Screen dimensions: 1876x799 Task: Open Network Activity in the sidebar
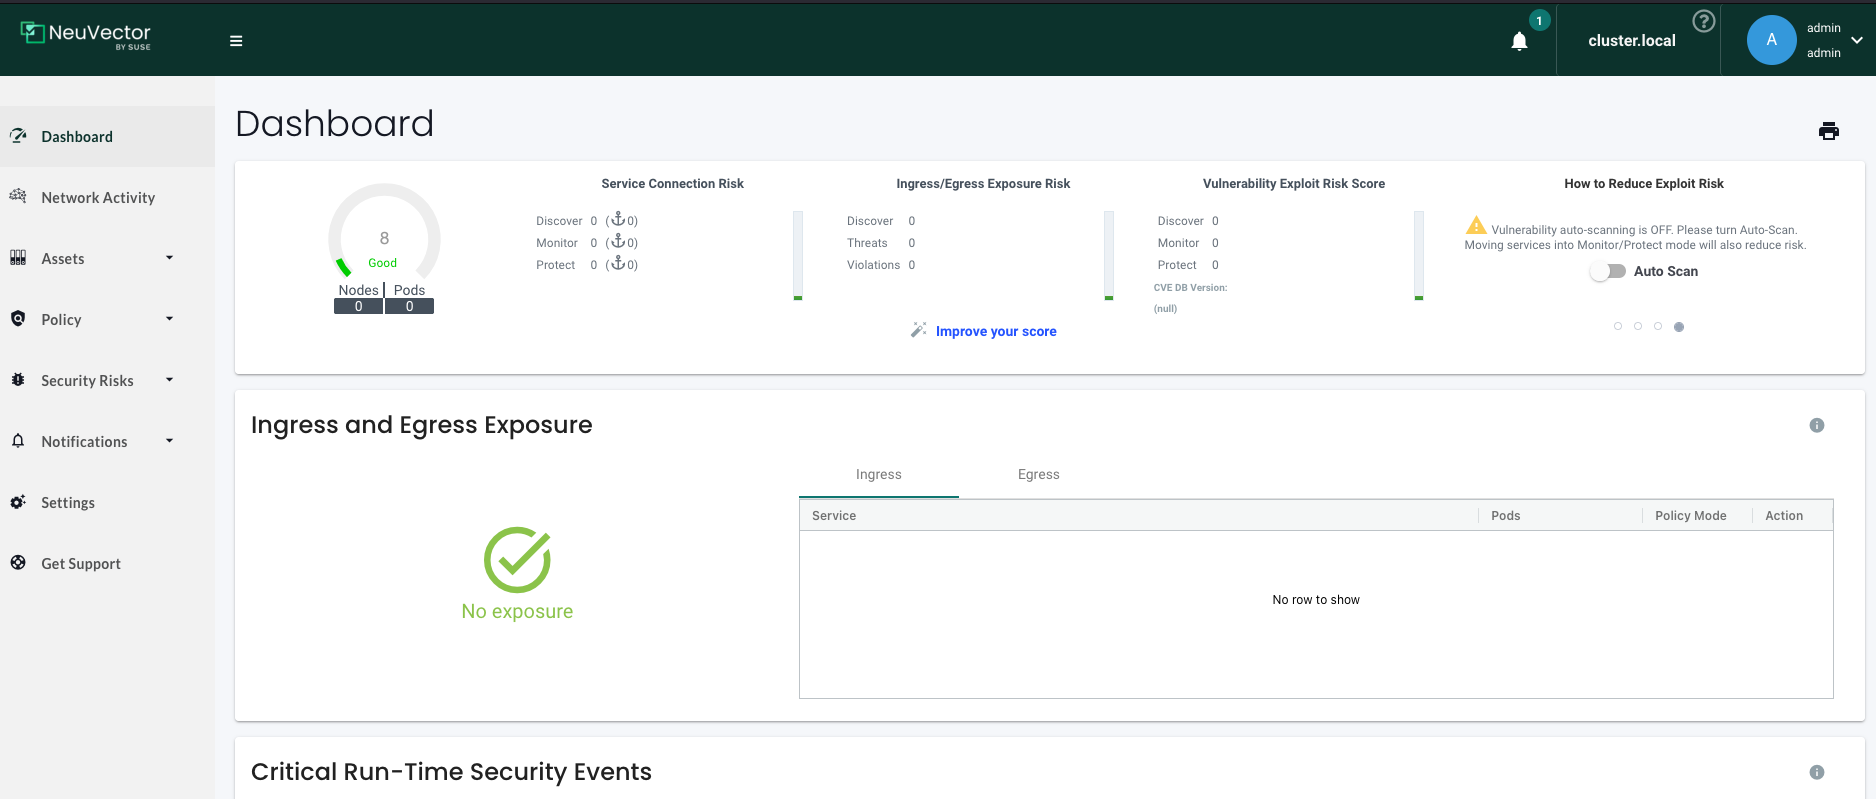pos(107,198)
